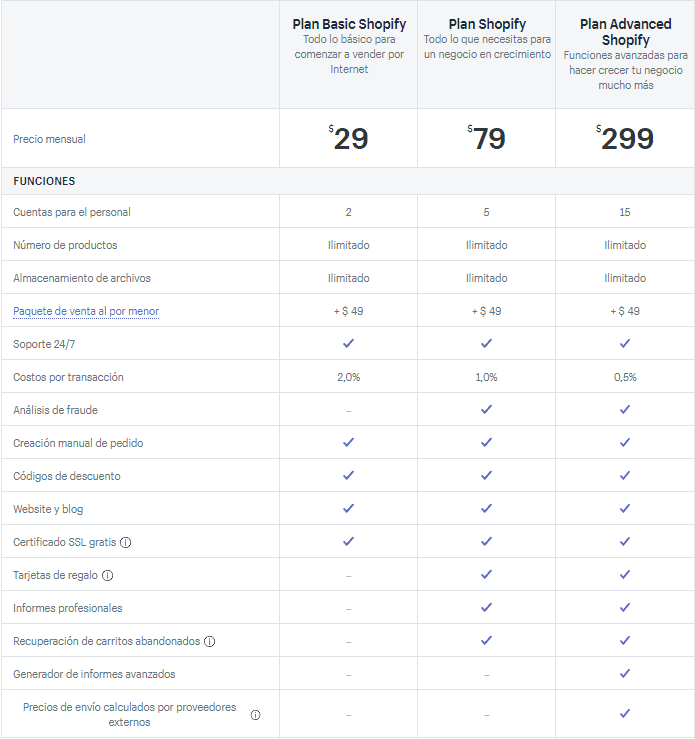Click Ilimitado for Almacenamiento de archivos in Advanced column
Screen dimensions: 695x739
pos(625,278)
